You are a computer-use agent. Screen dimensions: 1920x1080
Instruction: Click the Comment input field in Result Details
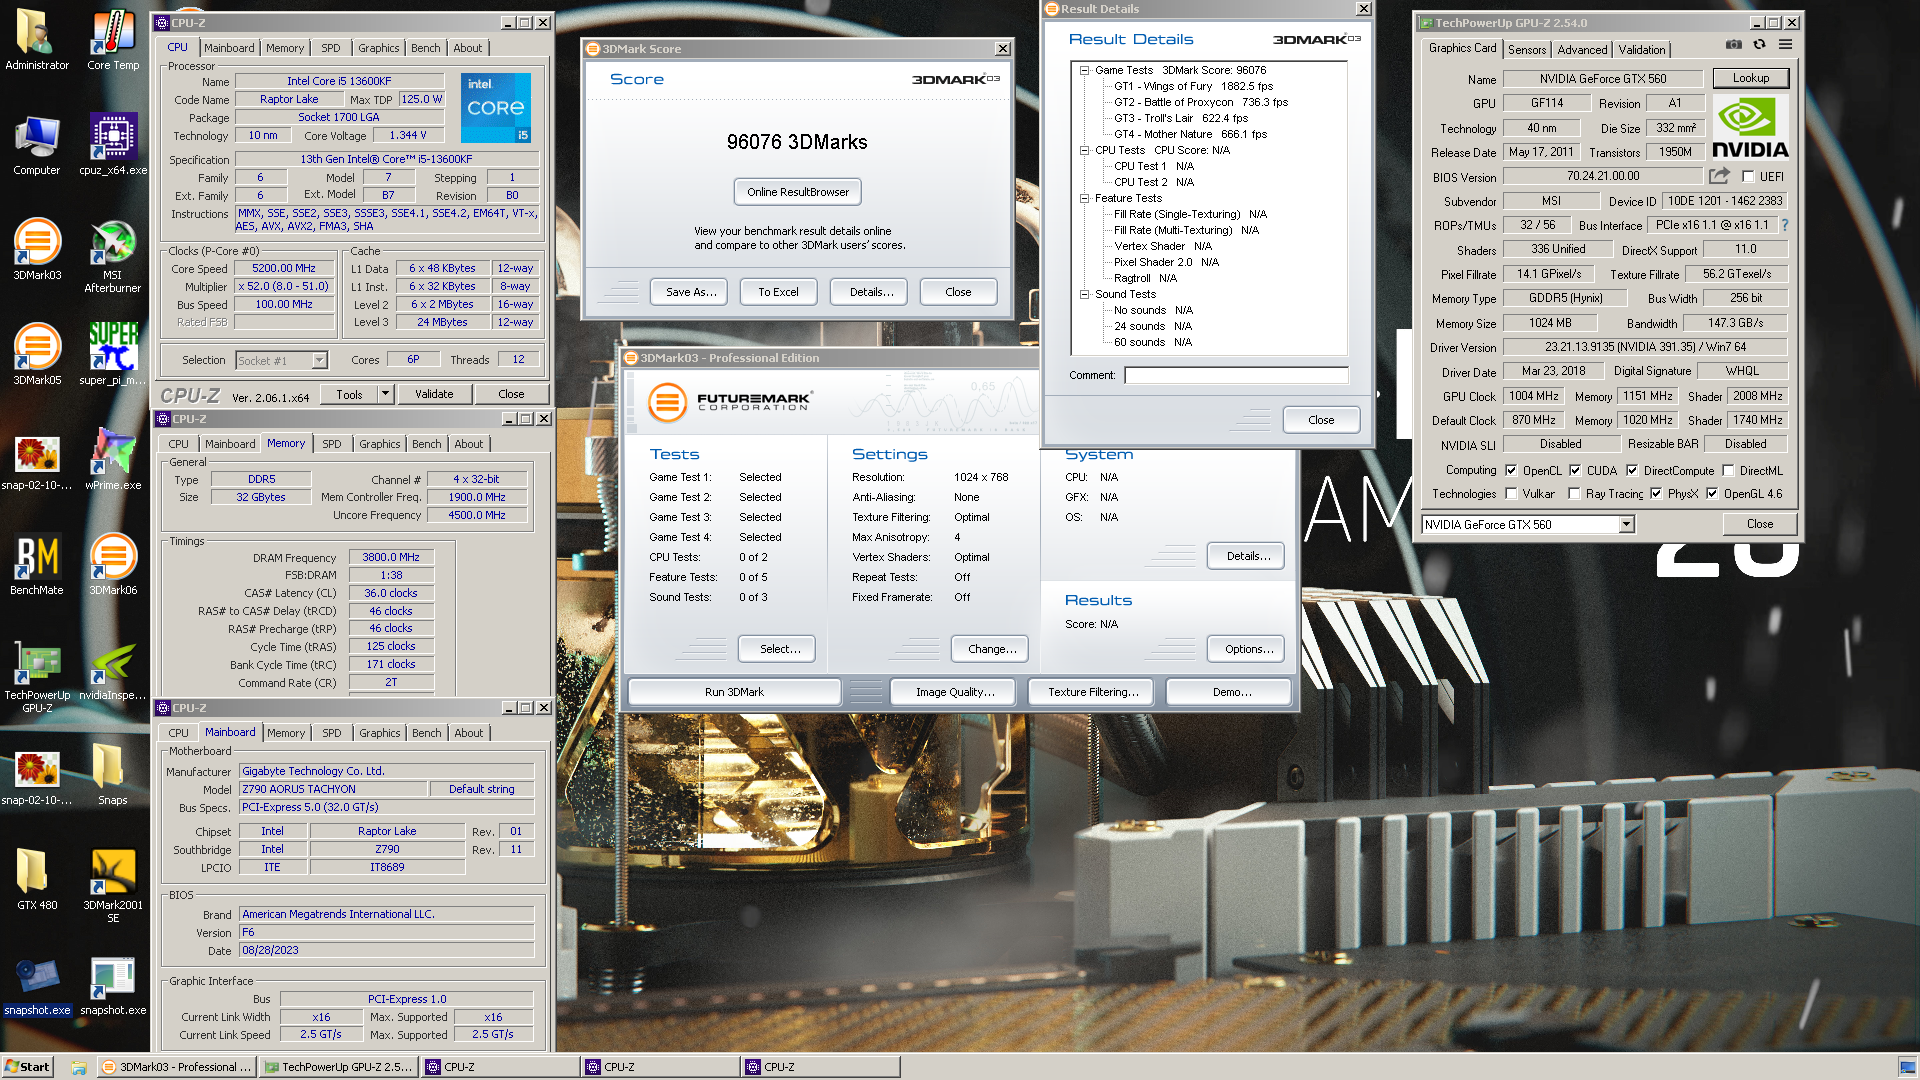point(1236,375)
